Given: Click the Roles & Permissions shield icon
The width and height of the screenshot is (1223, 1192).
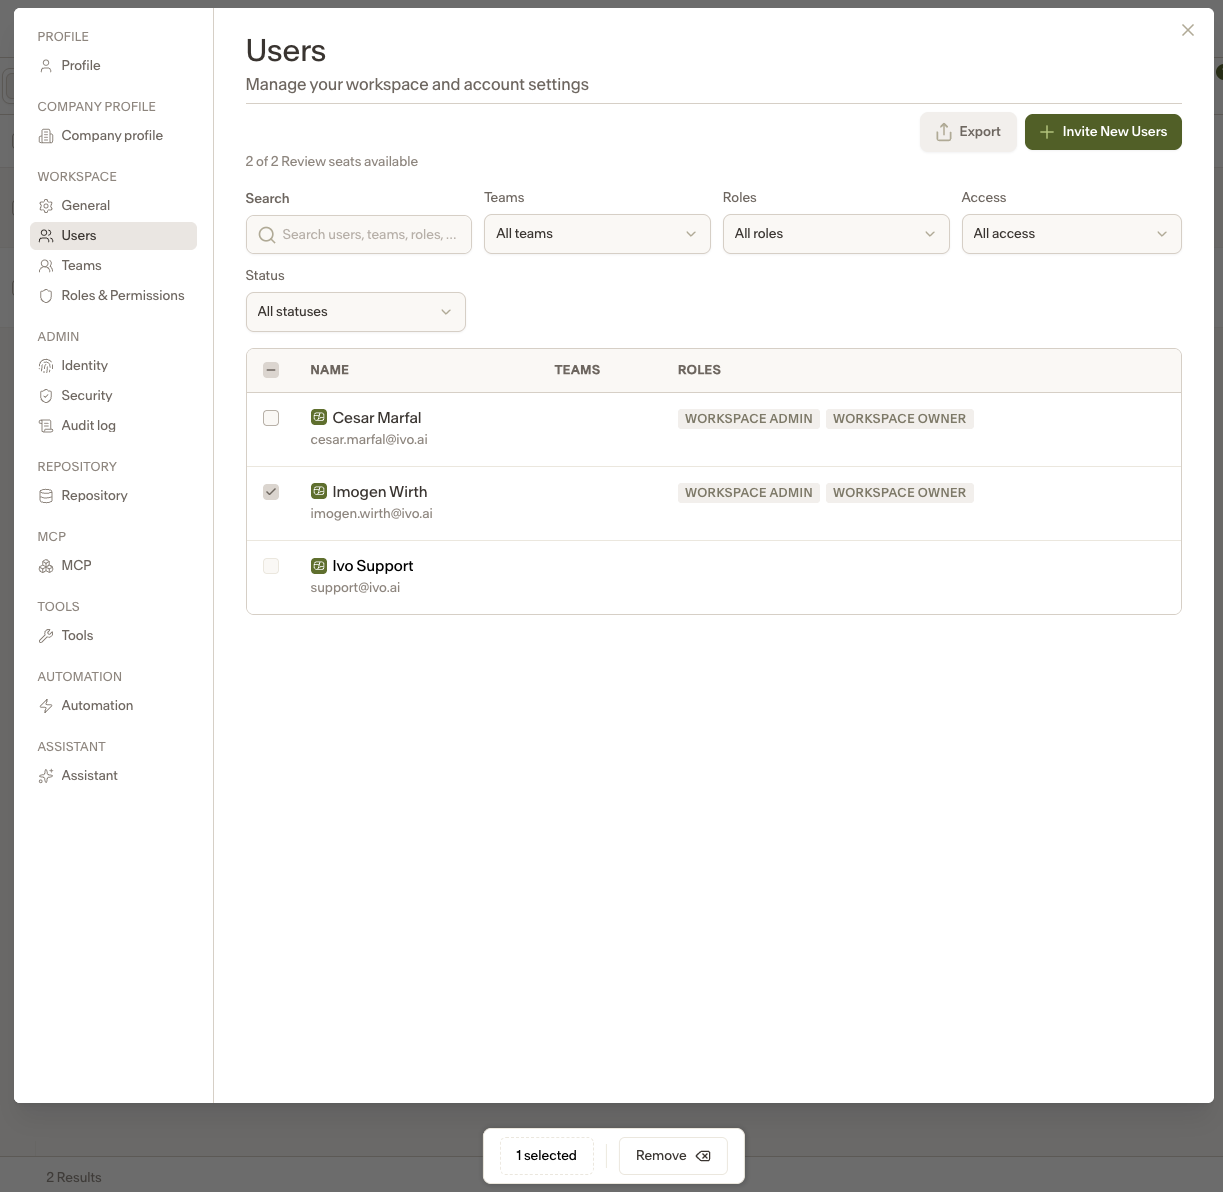Looking at the screenshot, I should [46, 296].
